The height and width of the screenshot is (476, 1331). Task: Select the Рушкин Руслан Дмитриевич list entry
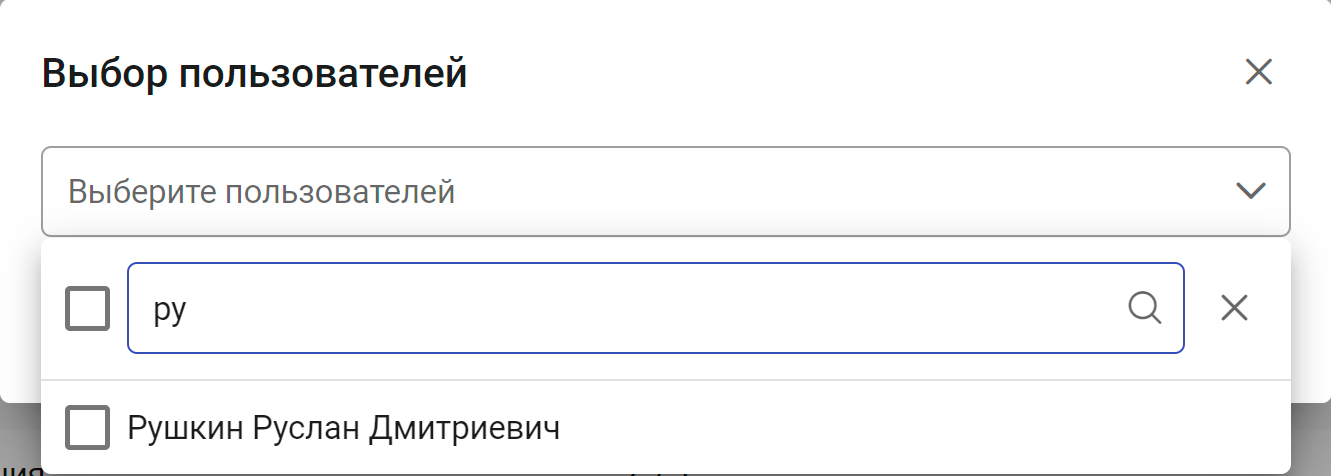666,429
